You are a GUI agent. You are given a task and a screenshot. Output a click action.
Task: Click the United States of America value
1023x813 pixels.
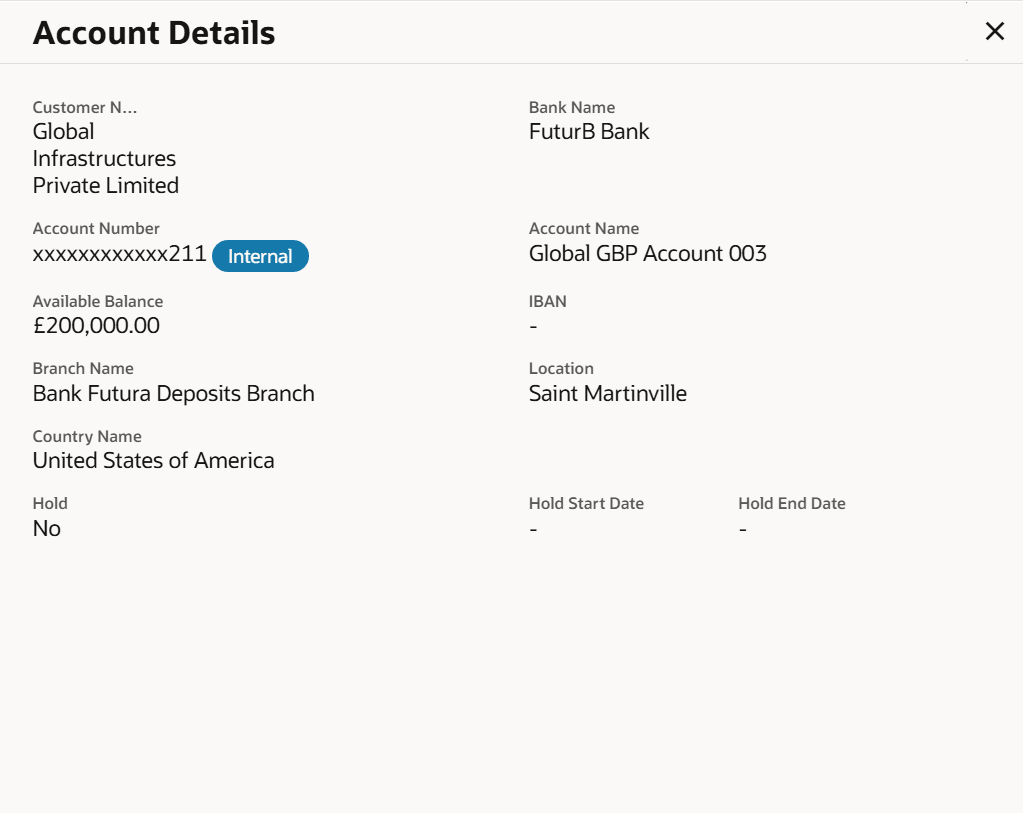(153, 461)
